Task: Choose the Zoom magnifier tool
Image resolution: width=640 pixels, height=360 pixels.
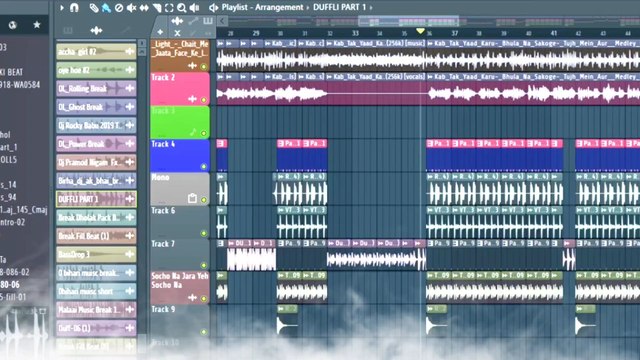Action: tap(182, 8)
